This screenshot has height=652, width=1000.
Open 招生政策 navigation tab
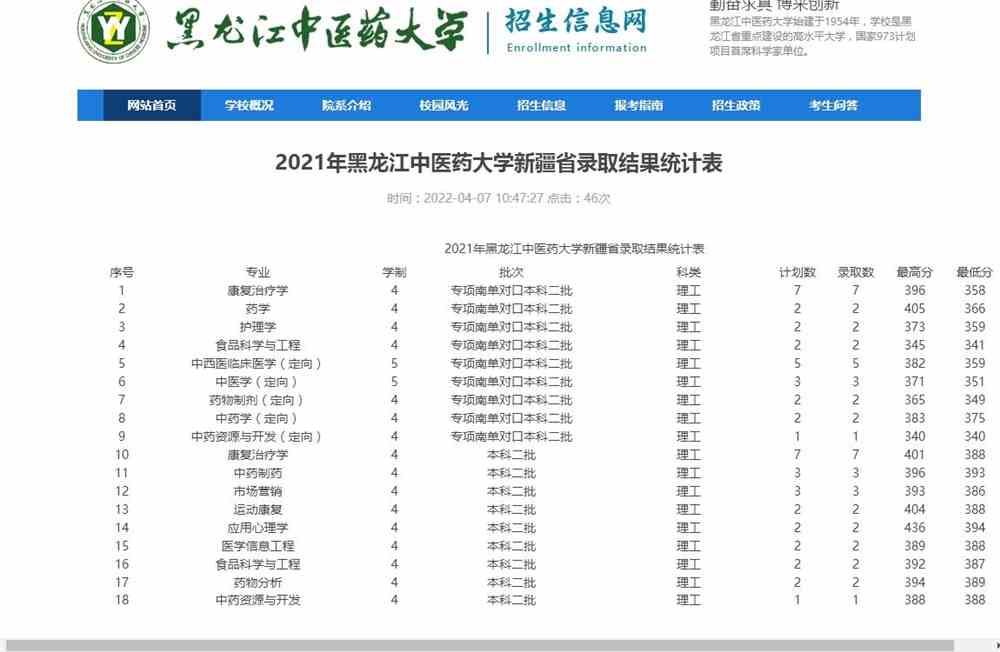coord(737,105)
